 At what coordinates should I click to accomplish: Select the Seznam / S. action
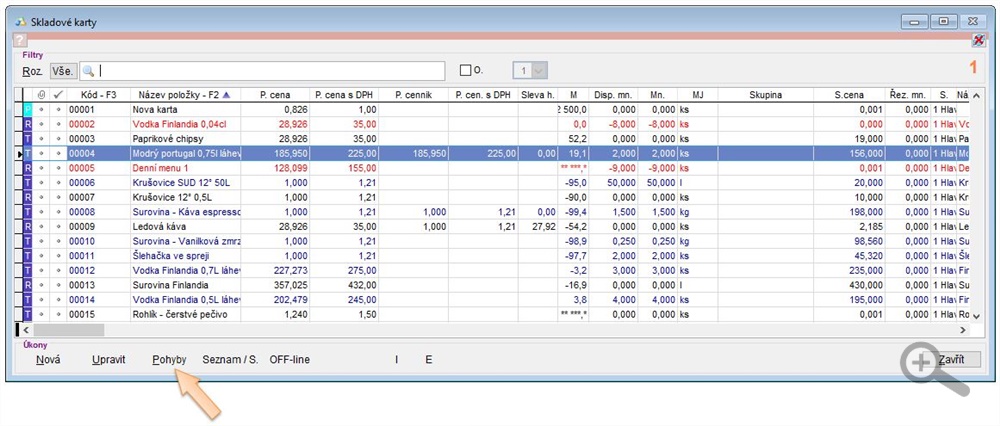pyautogui.click(x=228, y=359)
